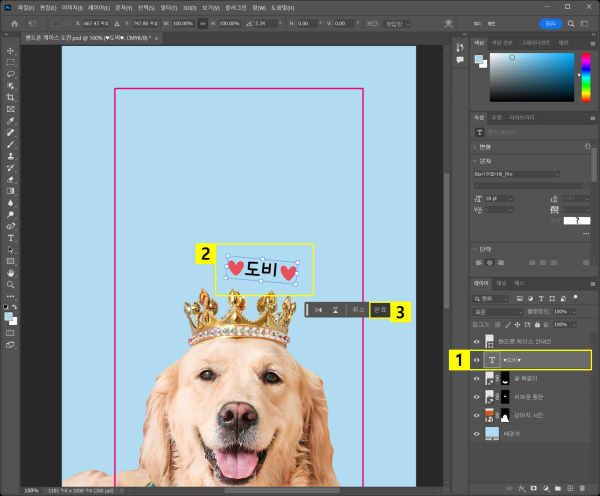Open the layer blending mode dropdown
This screenshot has height=496, width=600.
[497, 311]
